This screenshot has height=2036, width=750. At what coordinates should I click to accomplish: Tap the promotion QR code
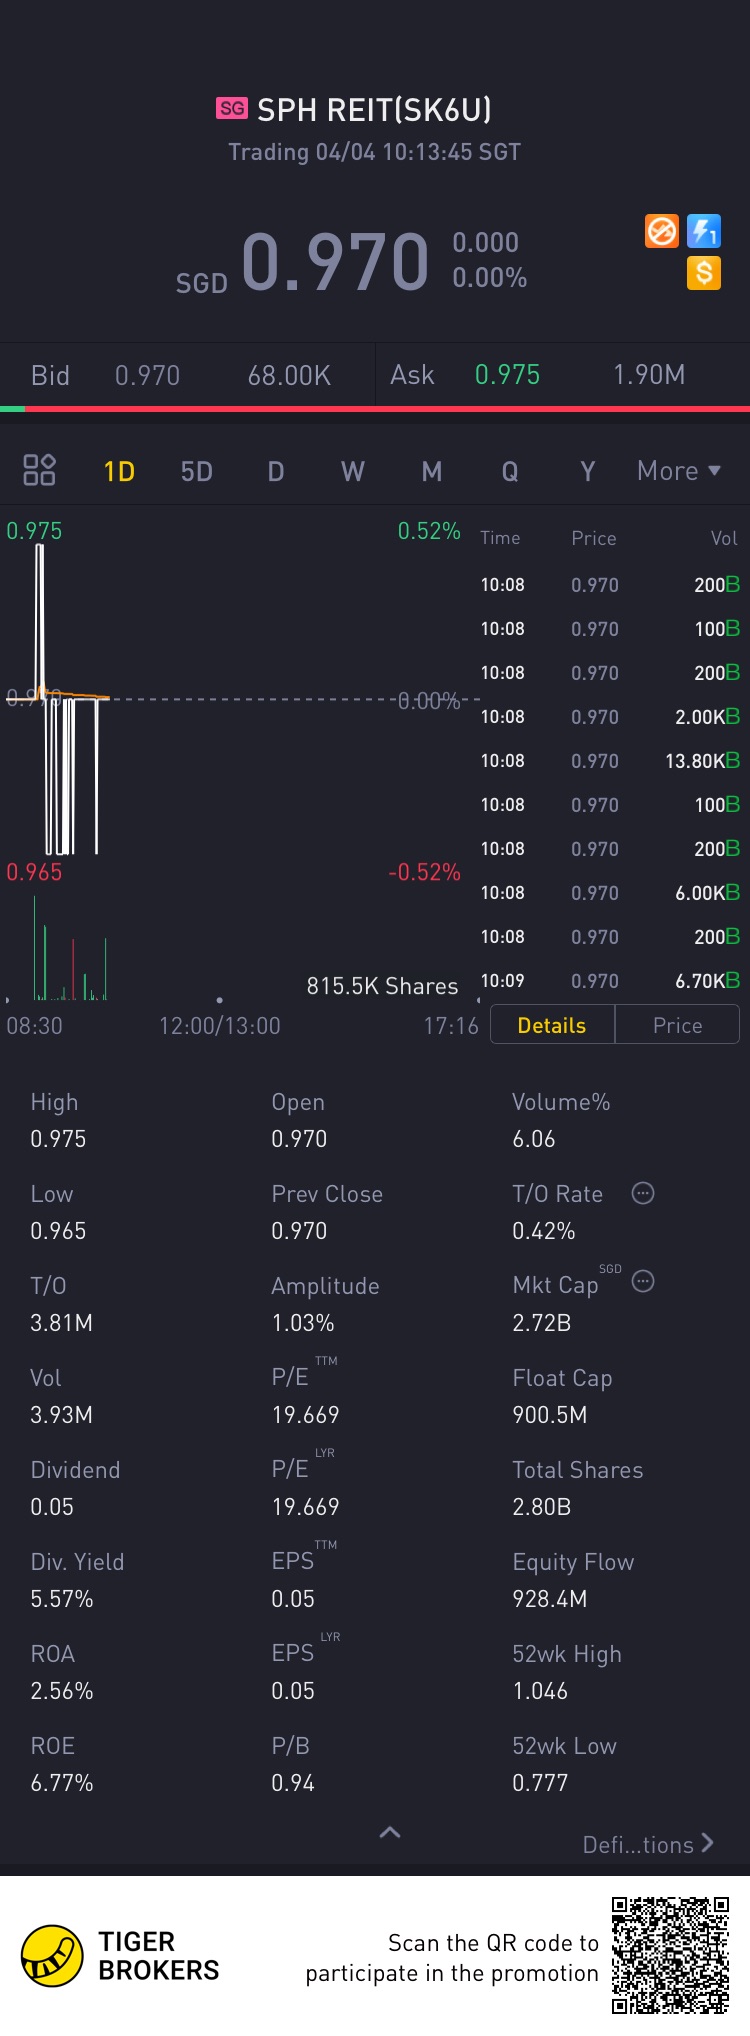tap(671, 1955)
